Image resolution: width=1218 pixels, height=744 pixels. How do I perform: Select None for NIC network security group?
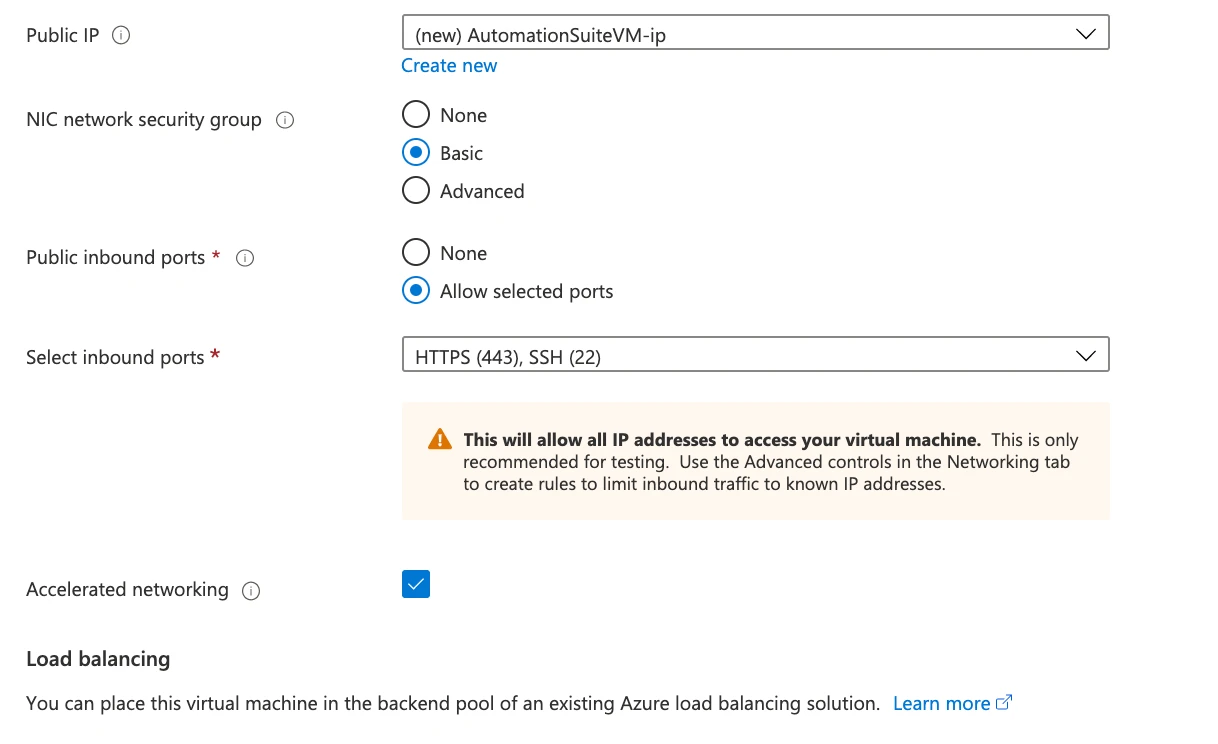coord(415,115)
